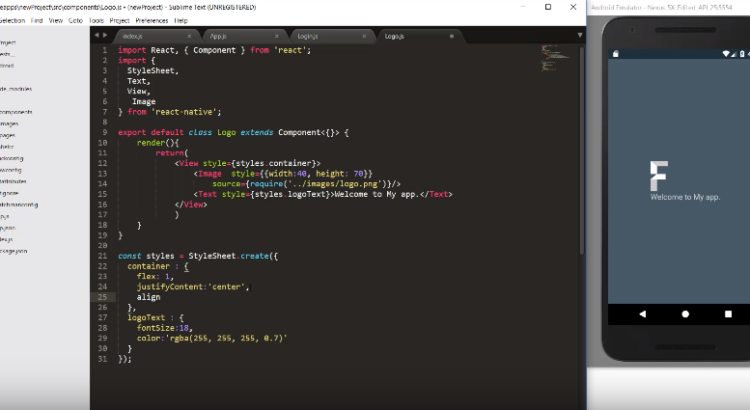Screen dimensions: 750x410
Task: Click line number 25 in gutter
Action: pos(103,297)
